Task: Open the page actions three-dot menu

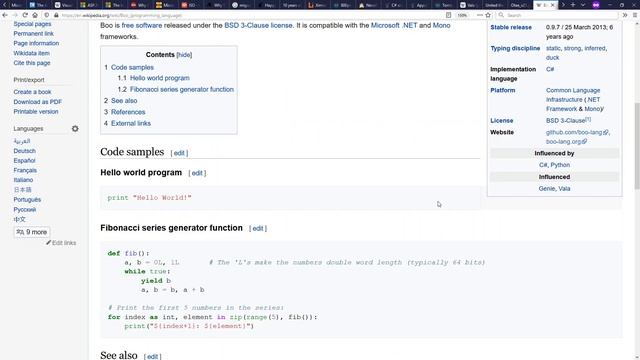Action: point(480,15)
